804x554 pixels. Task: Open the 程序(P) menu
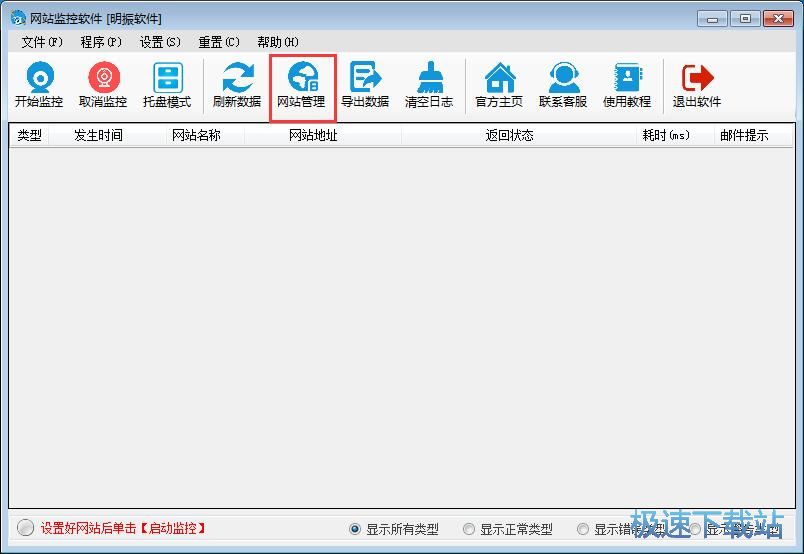point(100,42)
